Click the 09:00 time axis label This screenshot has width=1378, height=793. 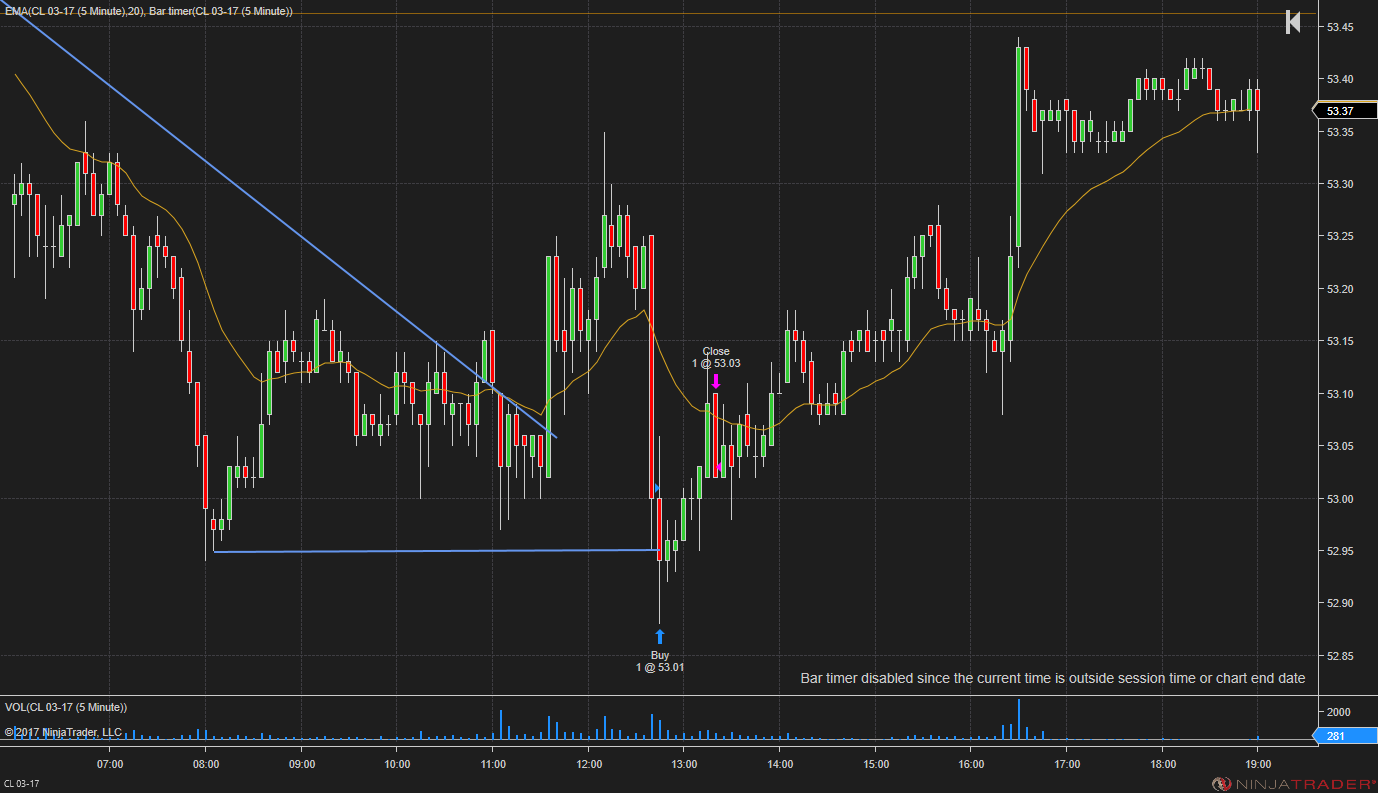click(302, 764)
